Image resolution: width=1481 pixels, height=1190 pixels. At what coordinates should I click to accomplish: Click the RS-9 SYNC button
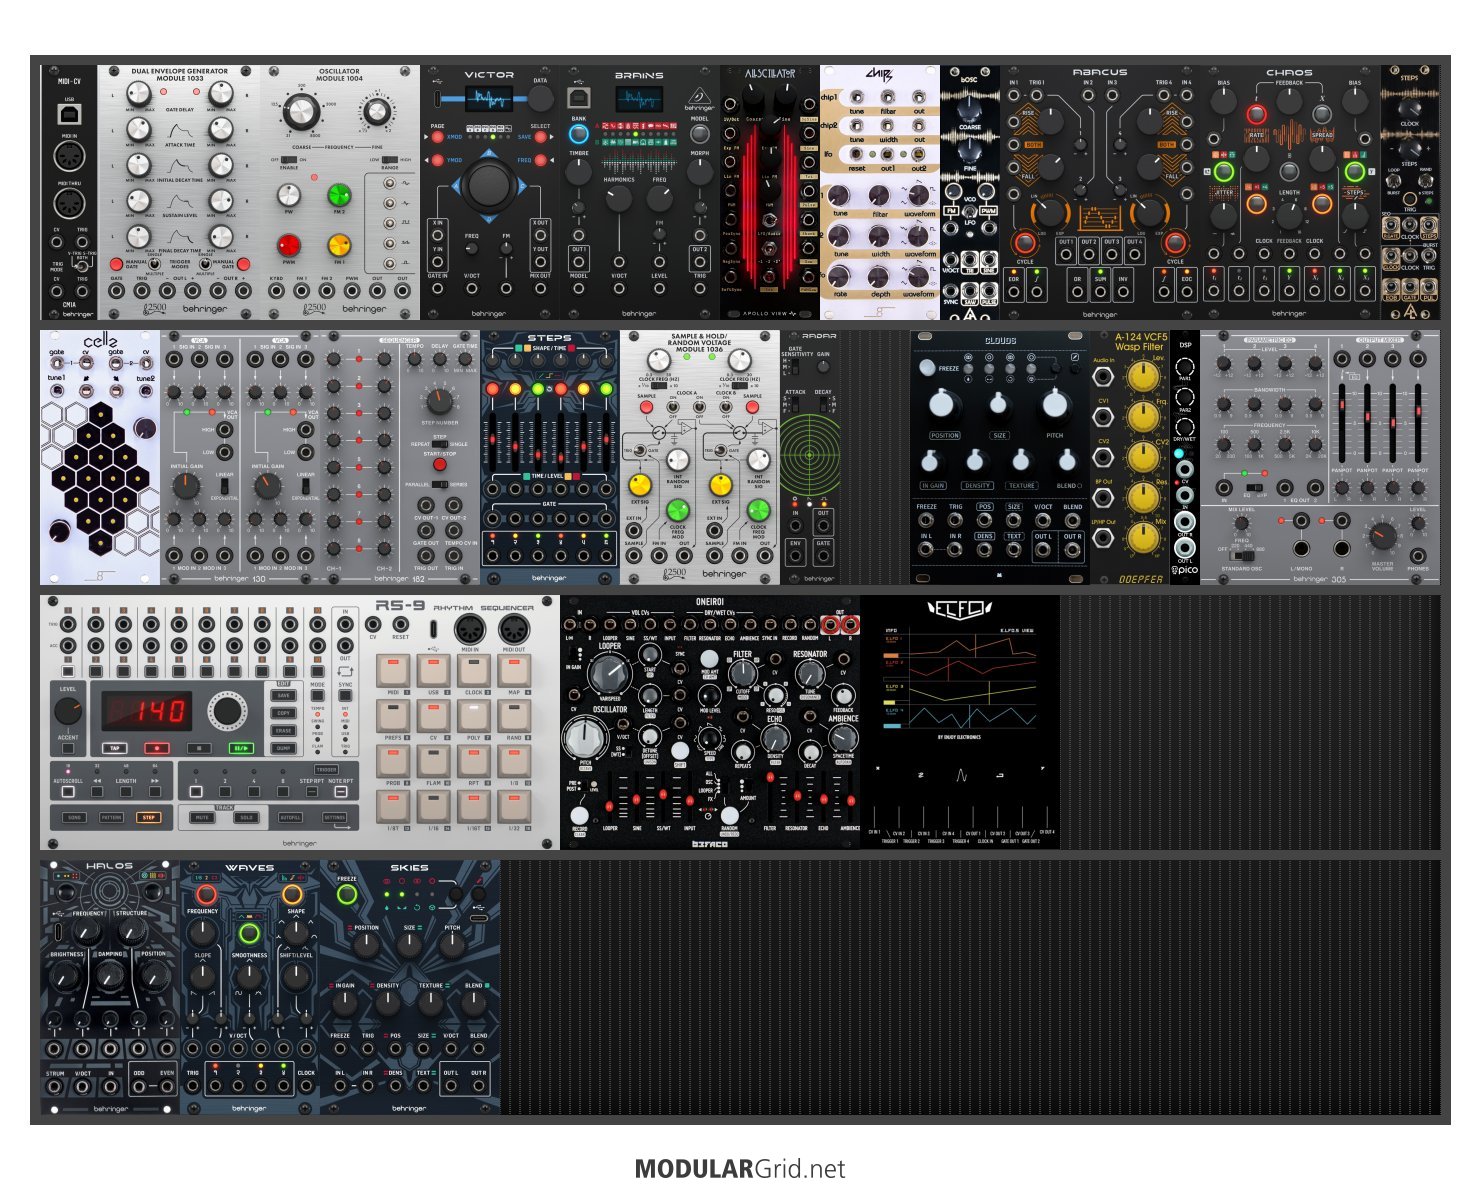pos(345,696)
